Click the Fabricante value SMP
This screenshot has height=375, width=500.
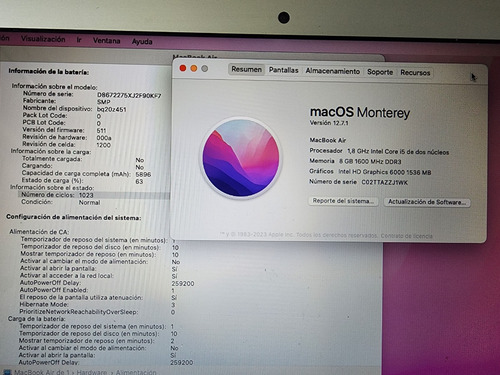click(x=104, y=102)
